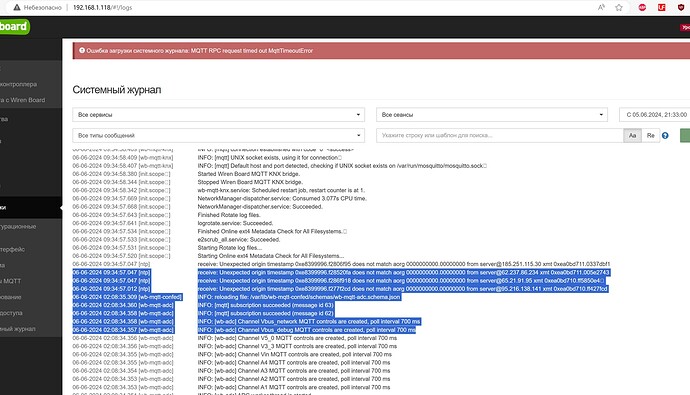
Task: Click the red badge in top header
Action: click(x=685, y=27)
